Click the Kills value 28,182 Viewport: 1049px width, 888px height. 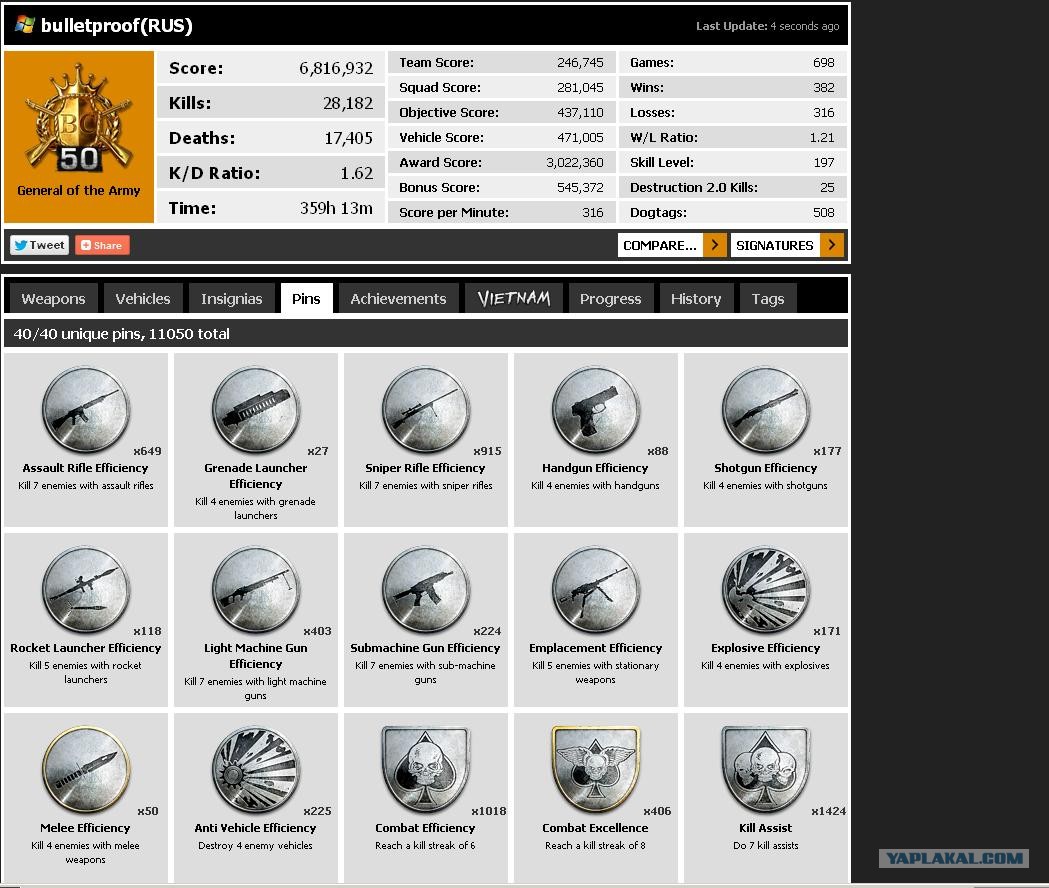[x=348, y=103]
